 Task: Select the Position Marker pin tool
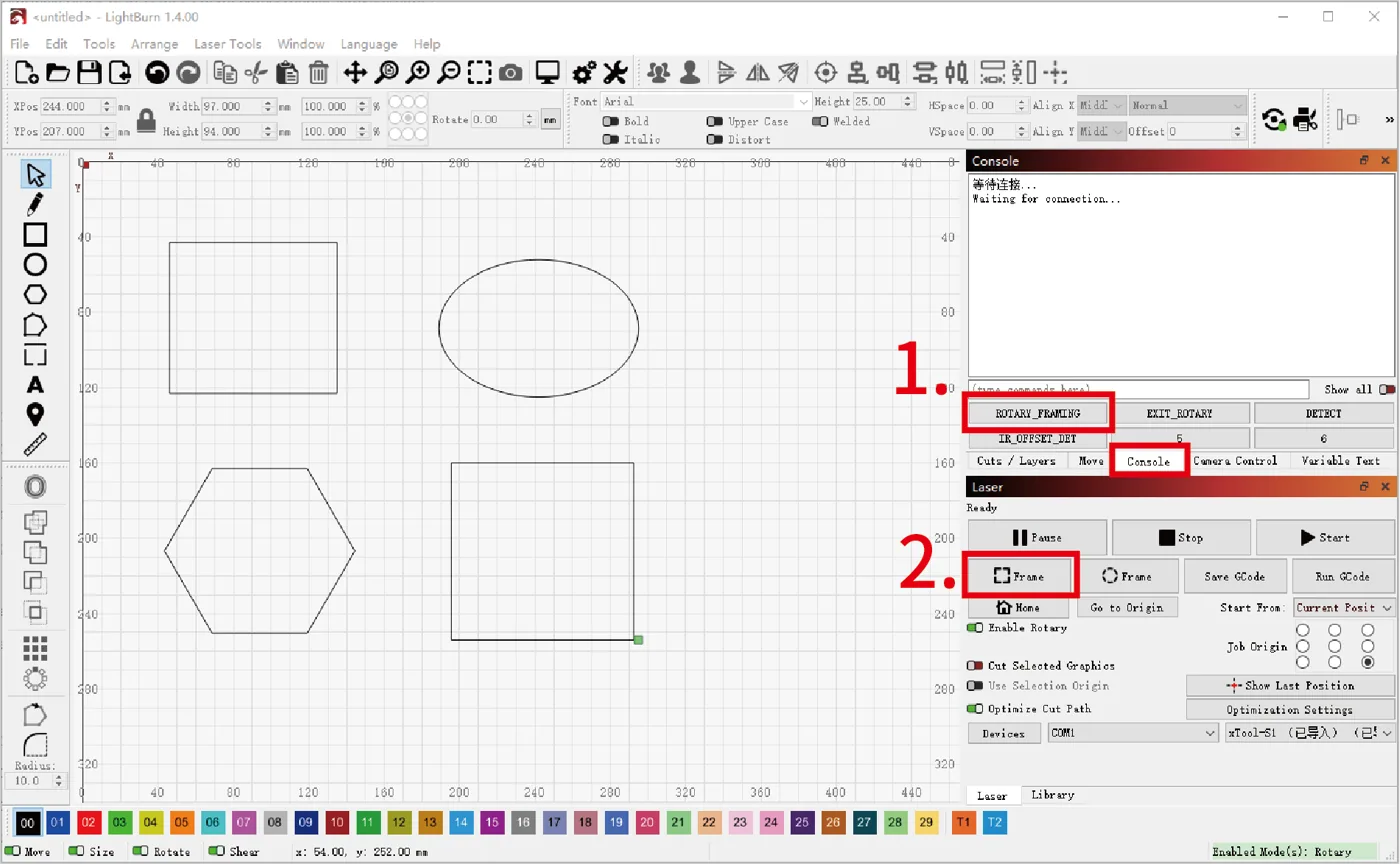(35, 415)
